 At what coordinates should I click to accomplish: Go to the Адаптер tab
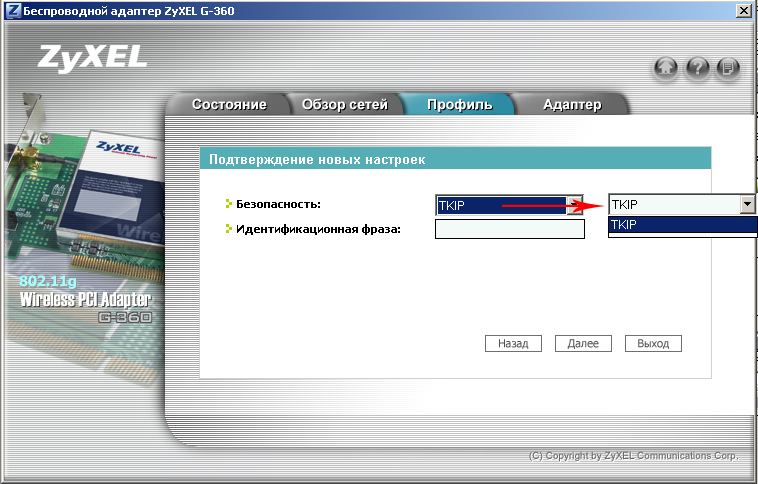pyautogui.click(x=572, y=104)
